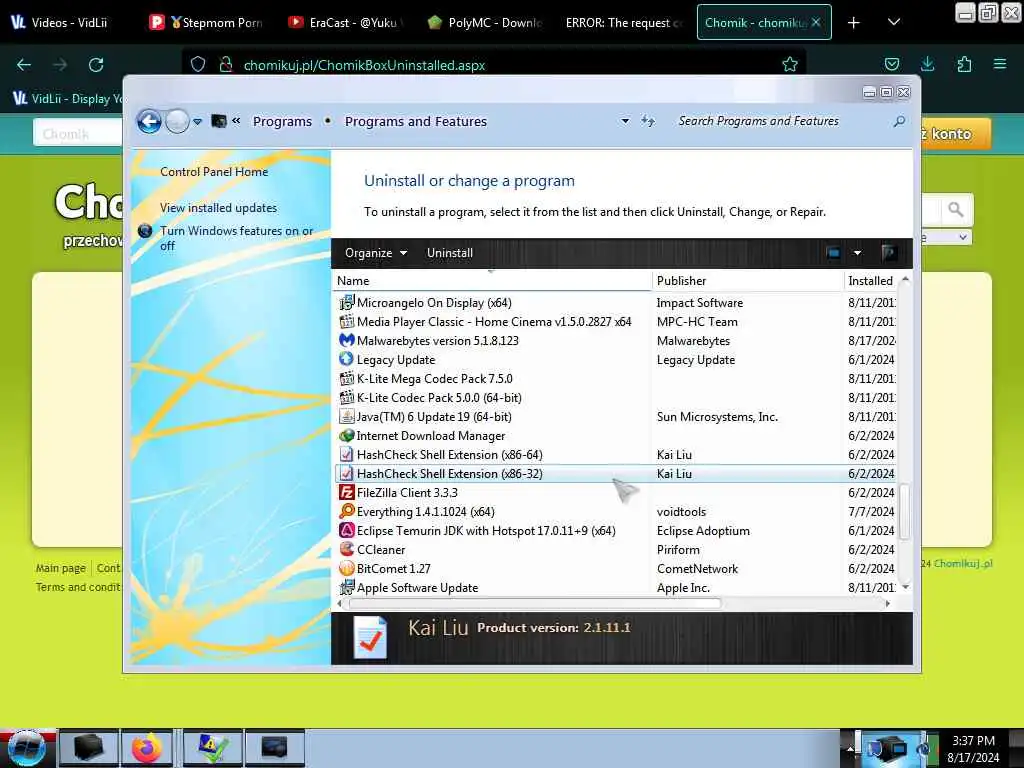The image size is (1024, 768).
Task: Open the Programs breadcrumb
Action: click(x=282, y=121)
